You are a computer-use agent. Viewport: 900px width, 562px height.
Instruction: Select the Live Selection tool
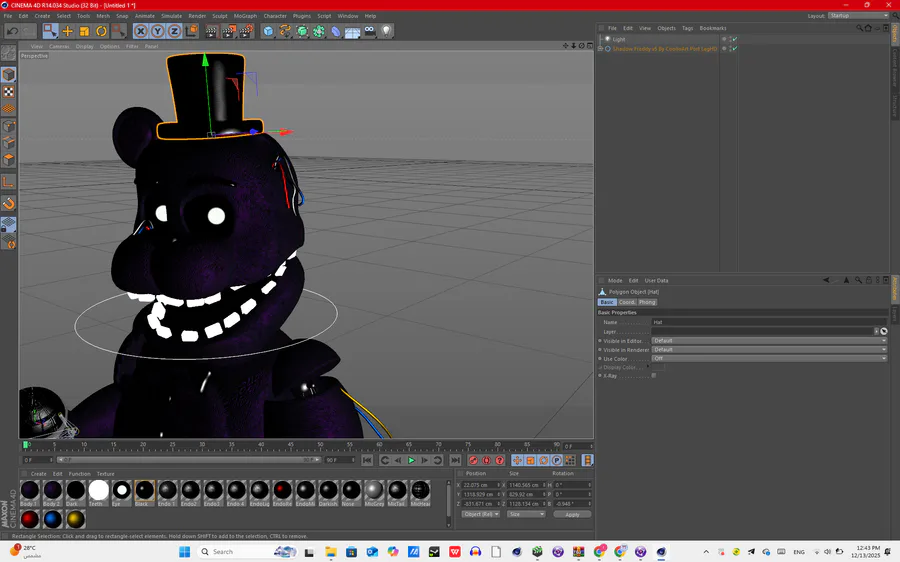point(51,31)
